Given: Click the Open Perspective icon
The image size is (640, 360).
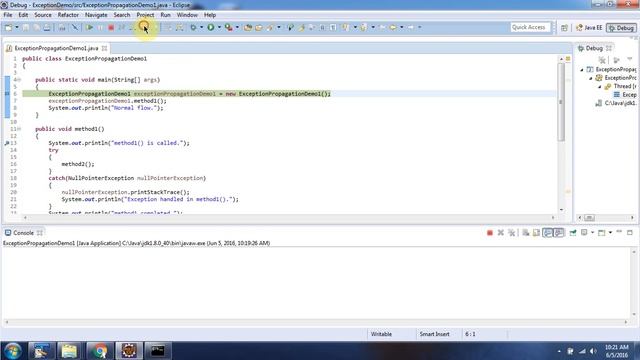Looking at the screenshot, I should 564,28.
